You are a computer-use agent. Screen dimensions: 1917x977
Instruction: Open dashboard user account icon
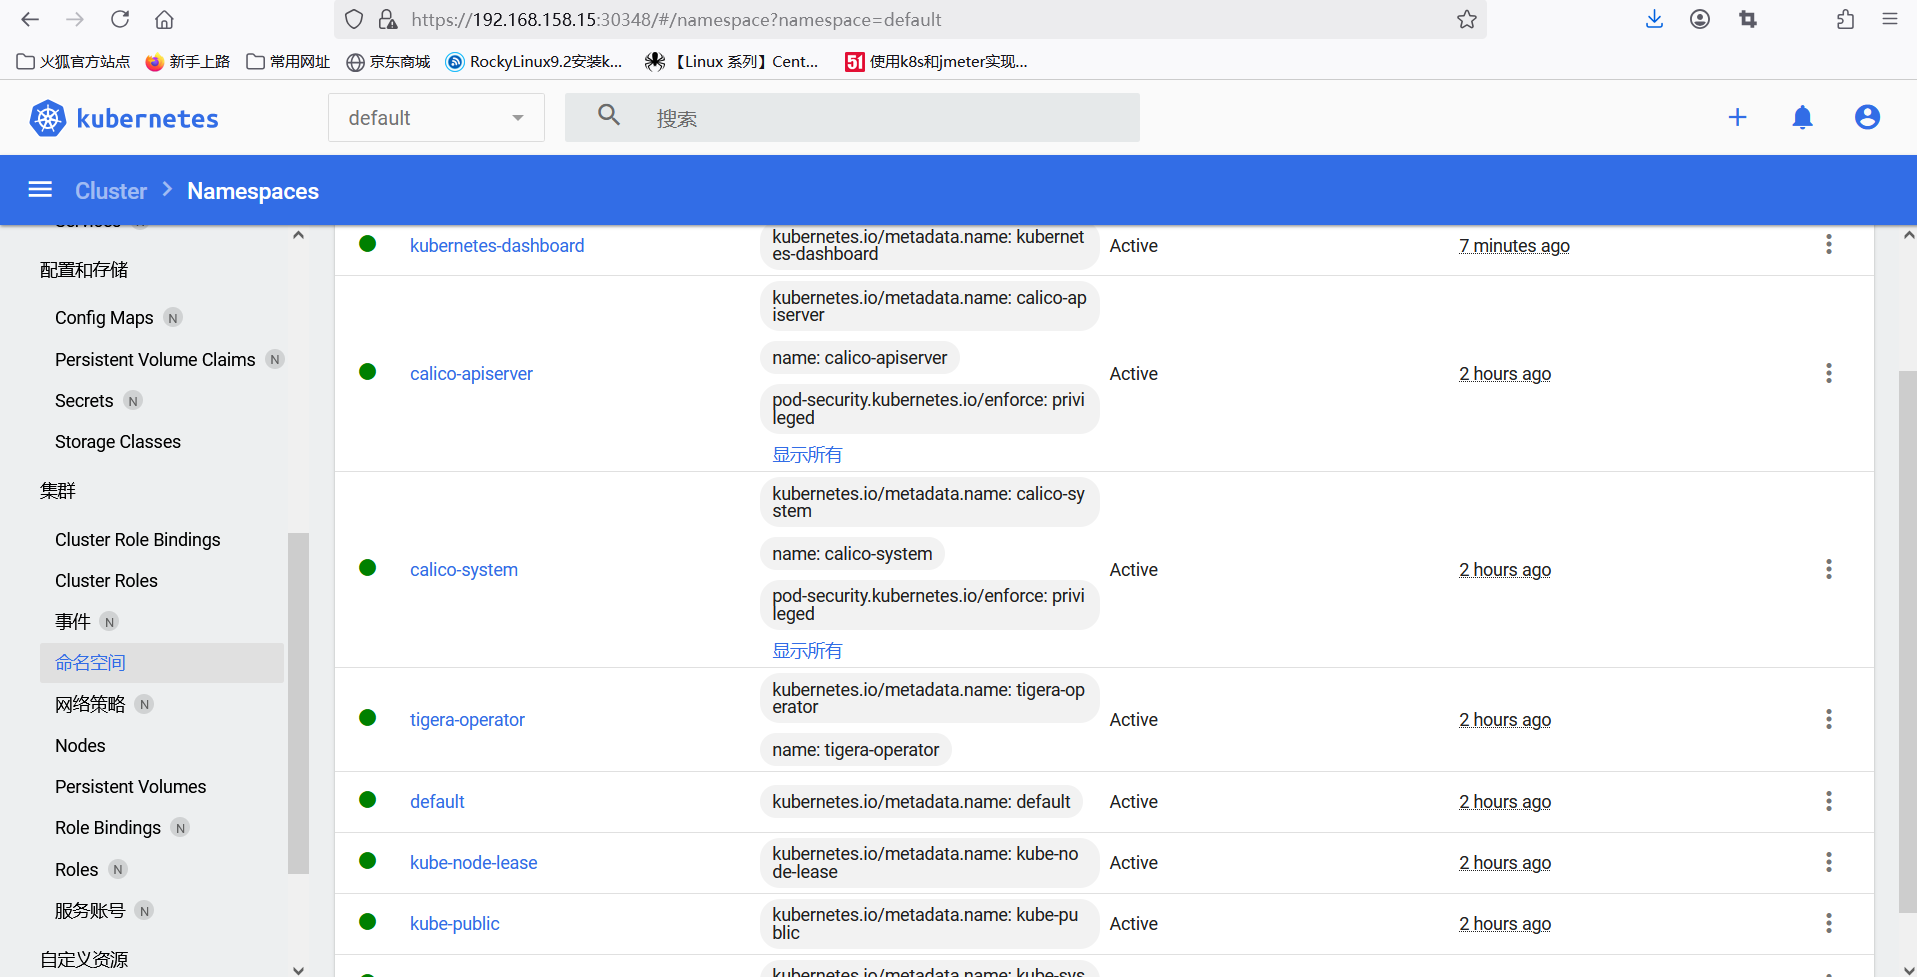[x=1867, y=117]
